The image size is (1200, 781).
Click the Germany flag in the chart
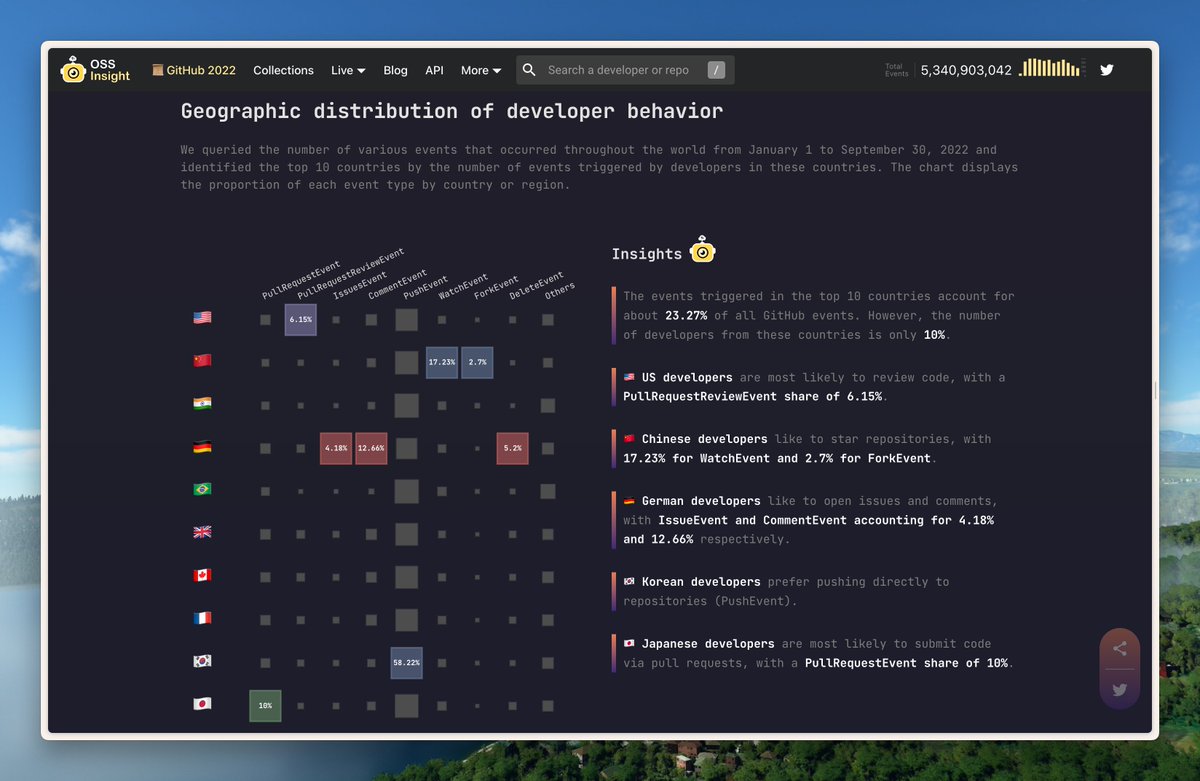tap(202, 447)
